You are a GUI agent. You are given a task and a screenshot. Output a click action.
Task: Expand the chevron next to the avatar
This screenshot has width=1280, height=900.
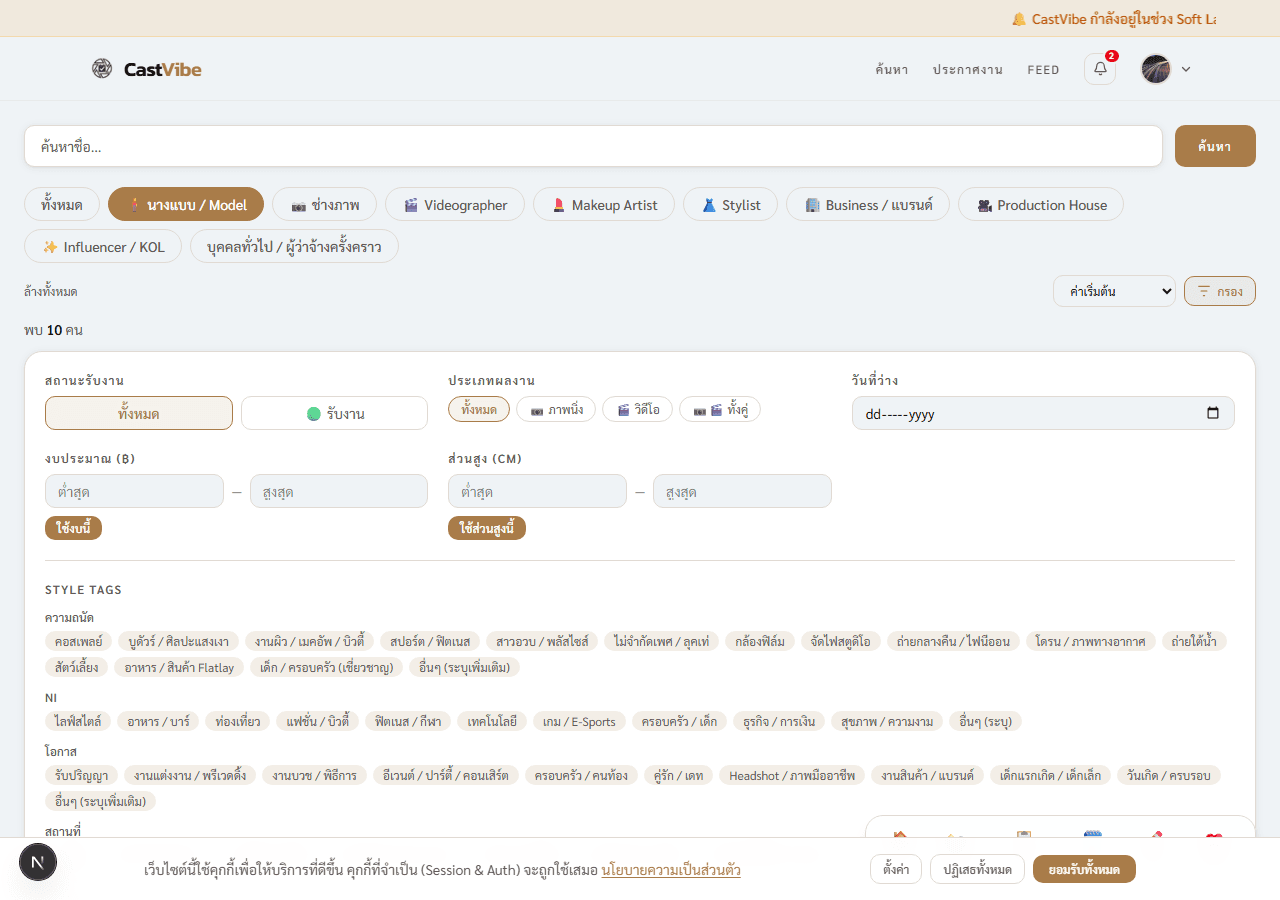[1186, 69]
